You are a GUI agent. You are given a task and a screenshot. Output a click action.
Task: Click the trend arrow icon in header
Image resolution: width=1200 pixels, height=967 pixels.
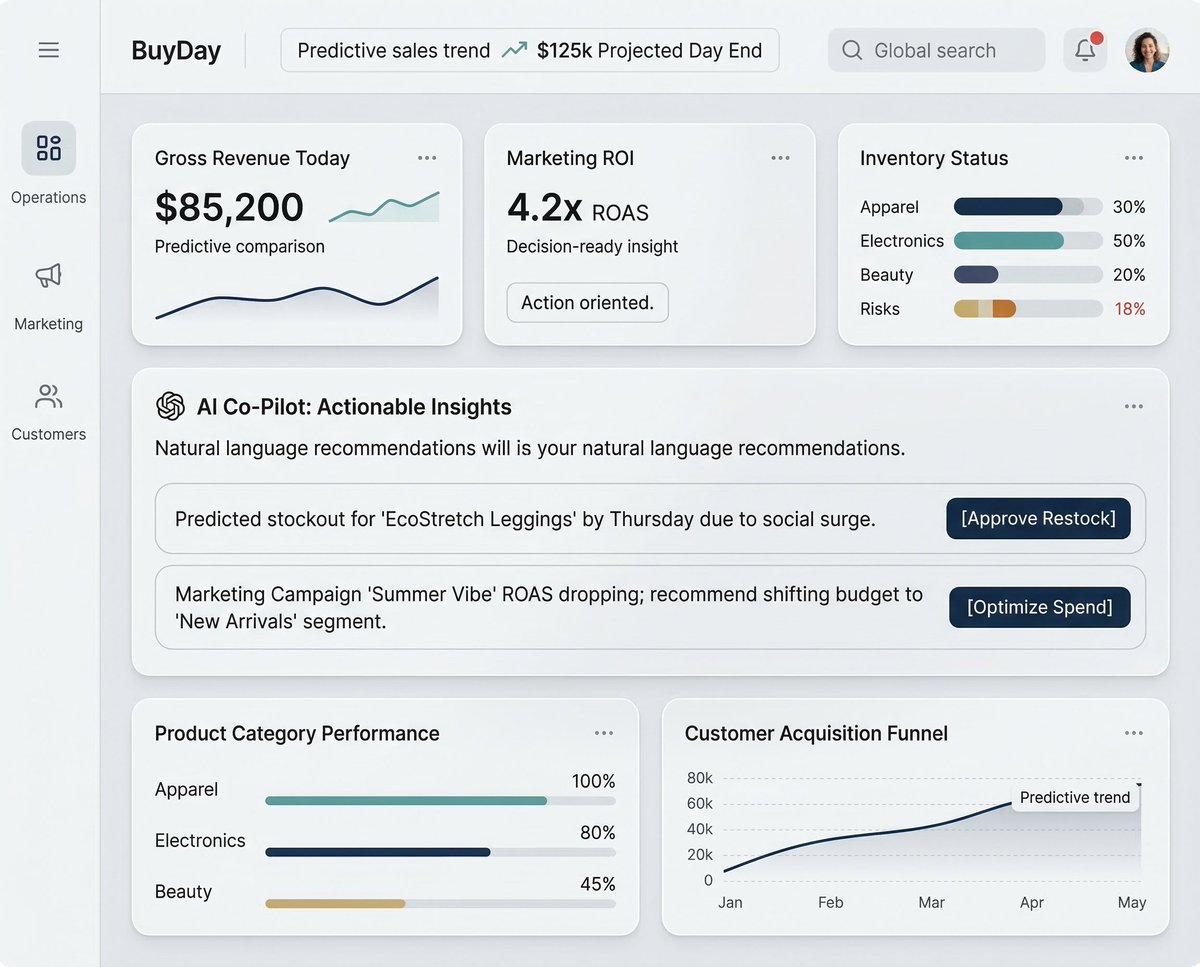pyautogui.click(x=514, y=50)
